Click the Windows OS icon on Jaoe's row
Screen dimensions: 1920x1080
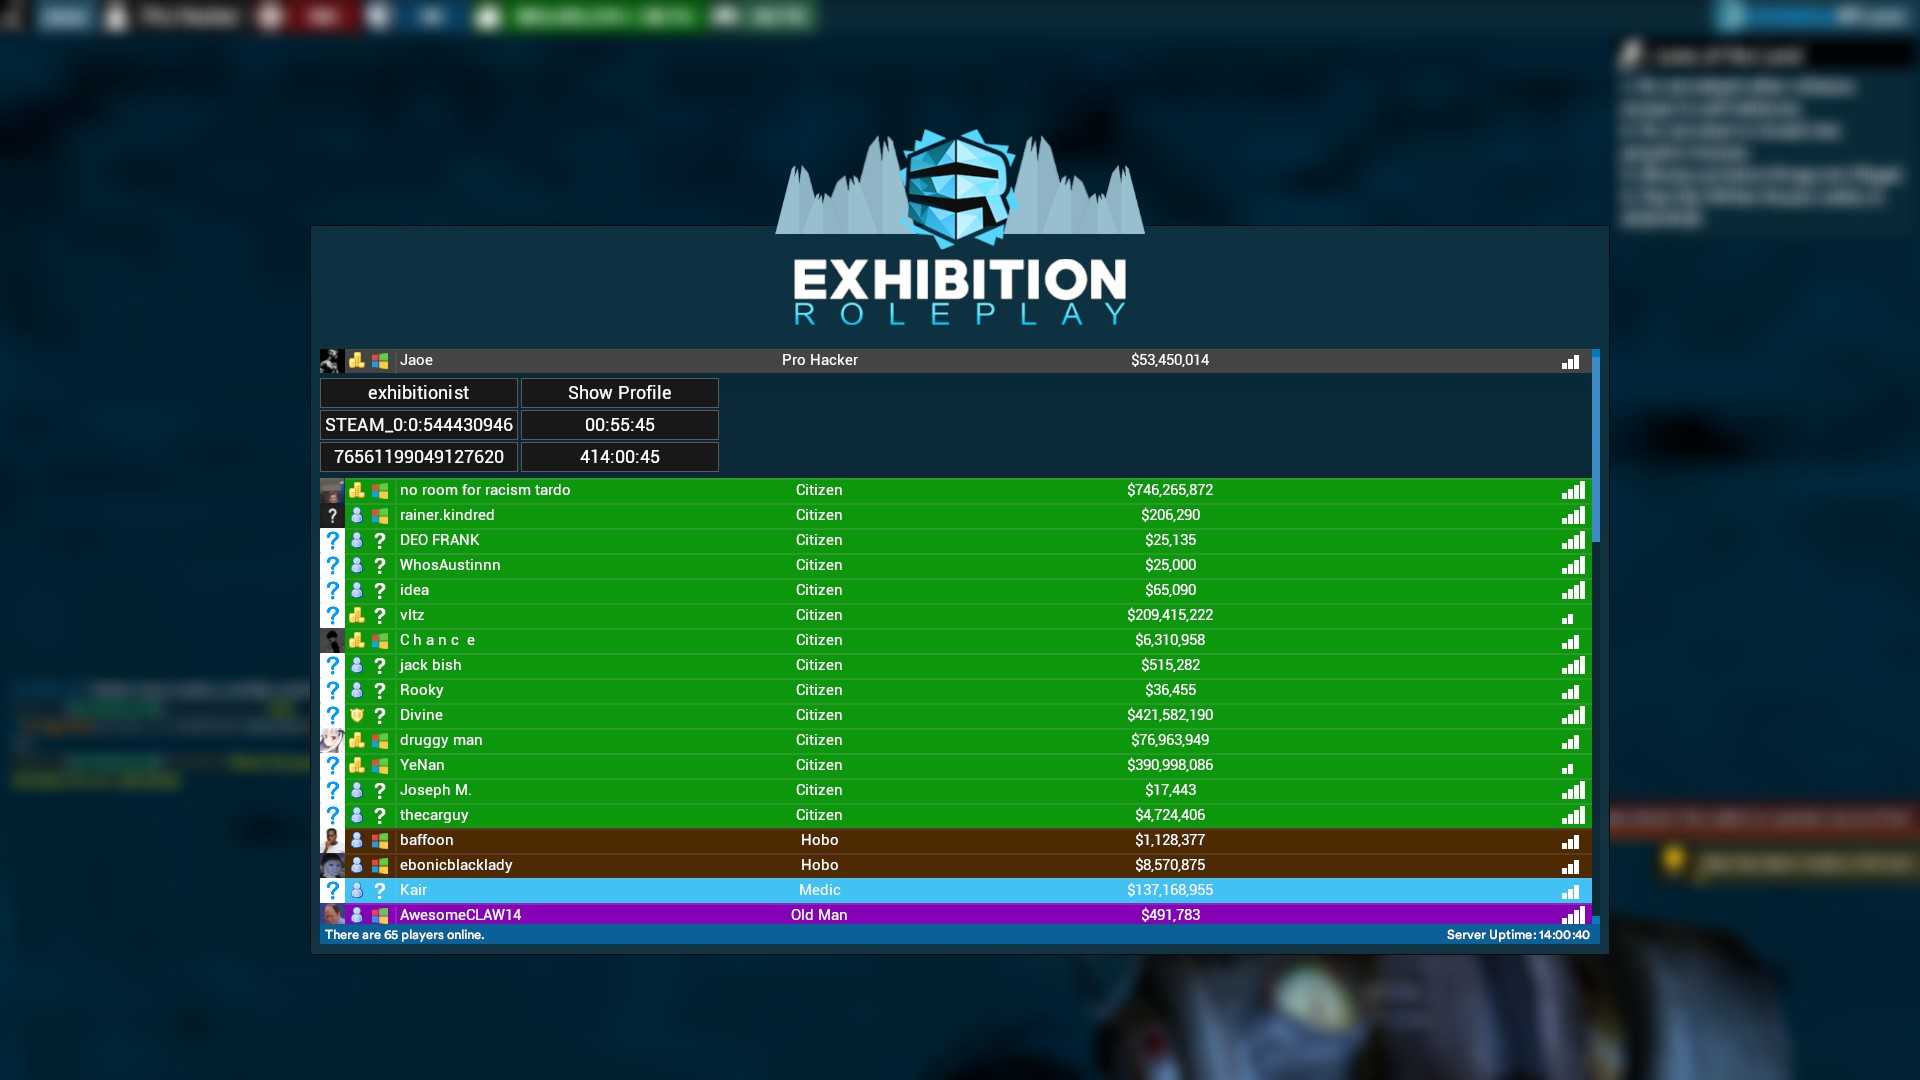point(380,361)
